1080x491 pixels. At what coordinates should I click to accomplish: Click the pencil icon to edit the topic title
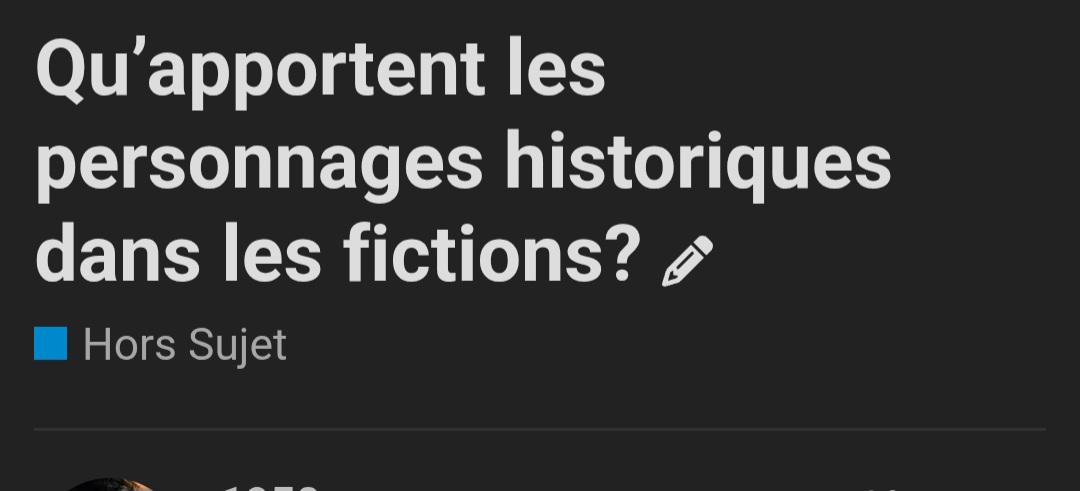pos(687,261)
